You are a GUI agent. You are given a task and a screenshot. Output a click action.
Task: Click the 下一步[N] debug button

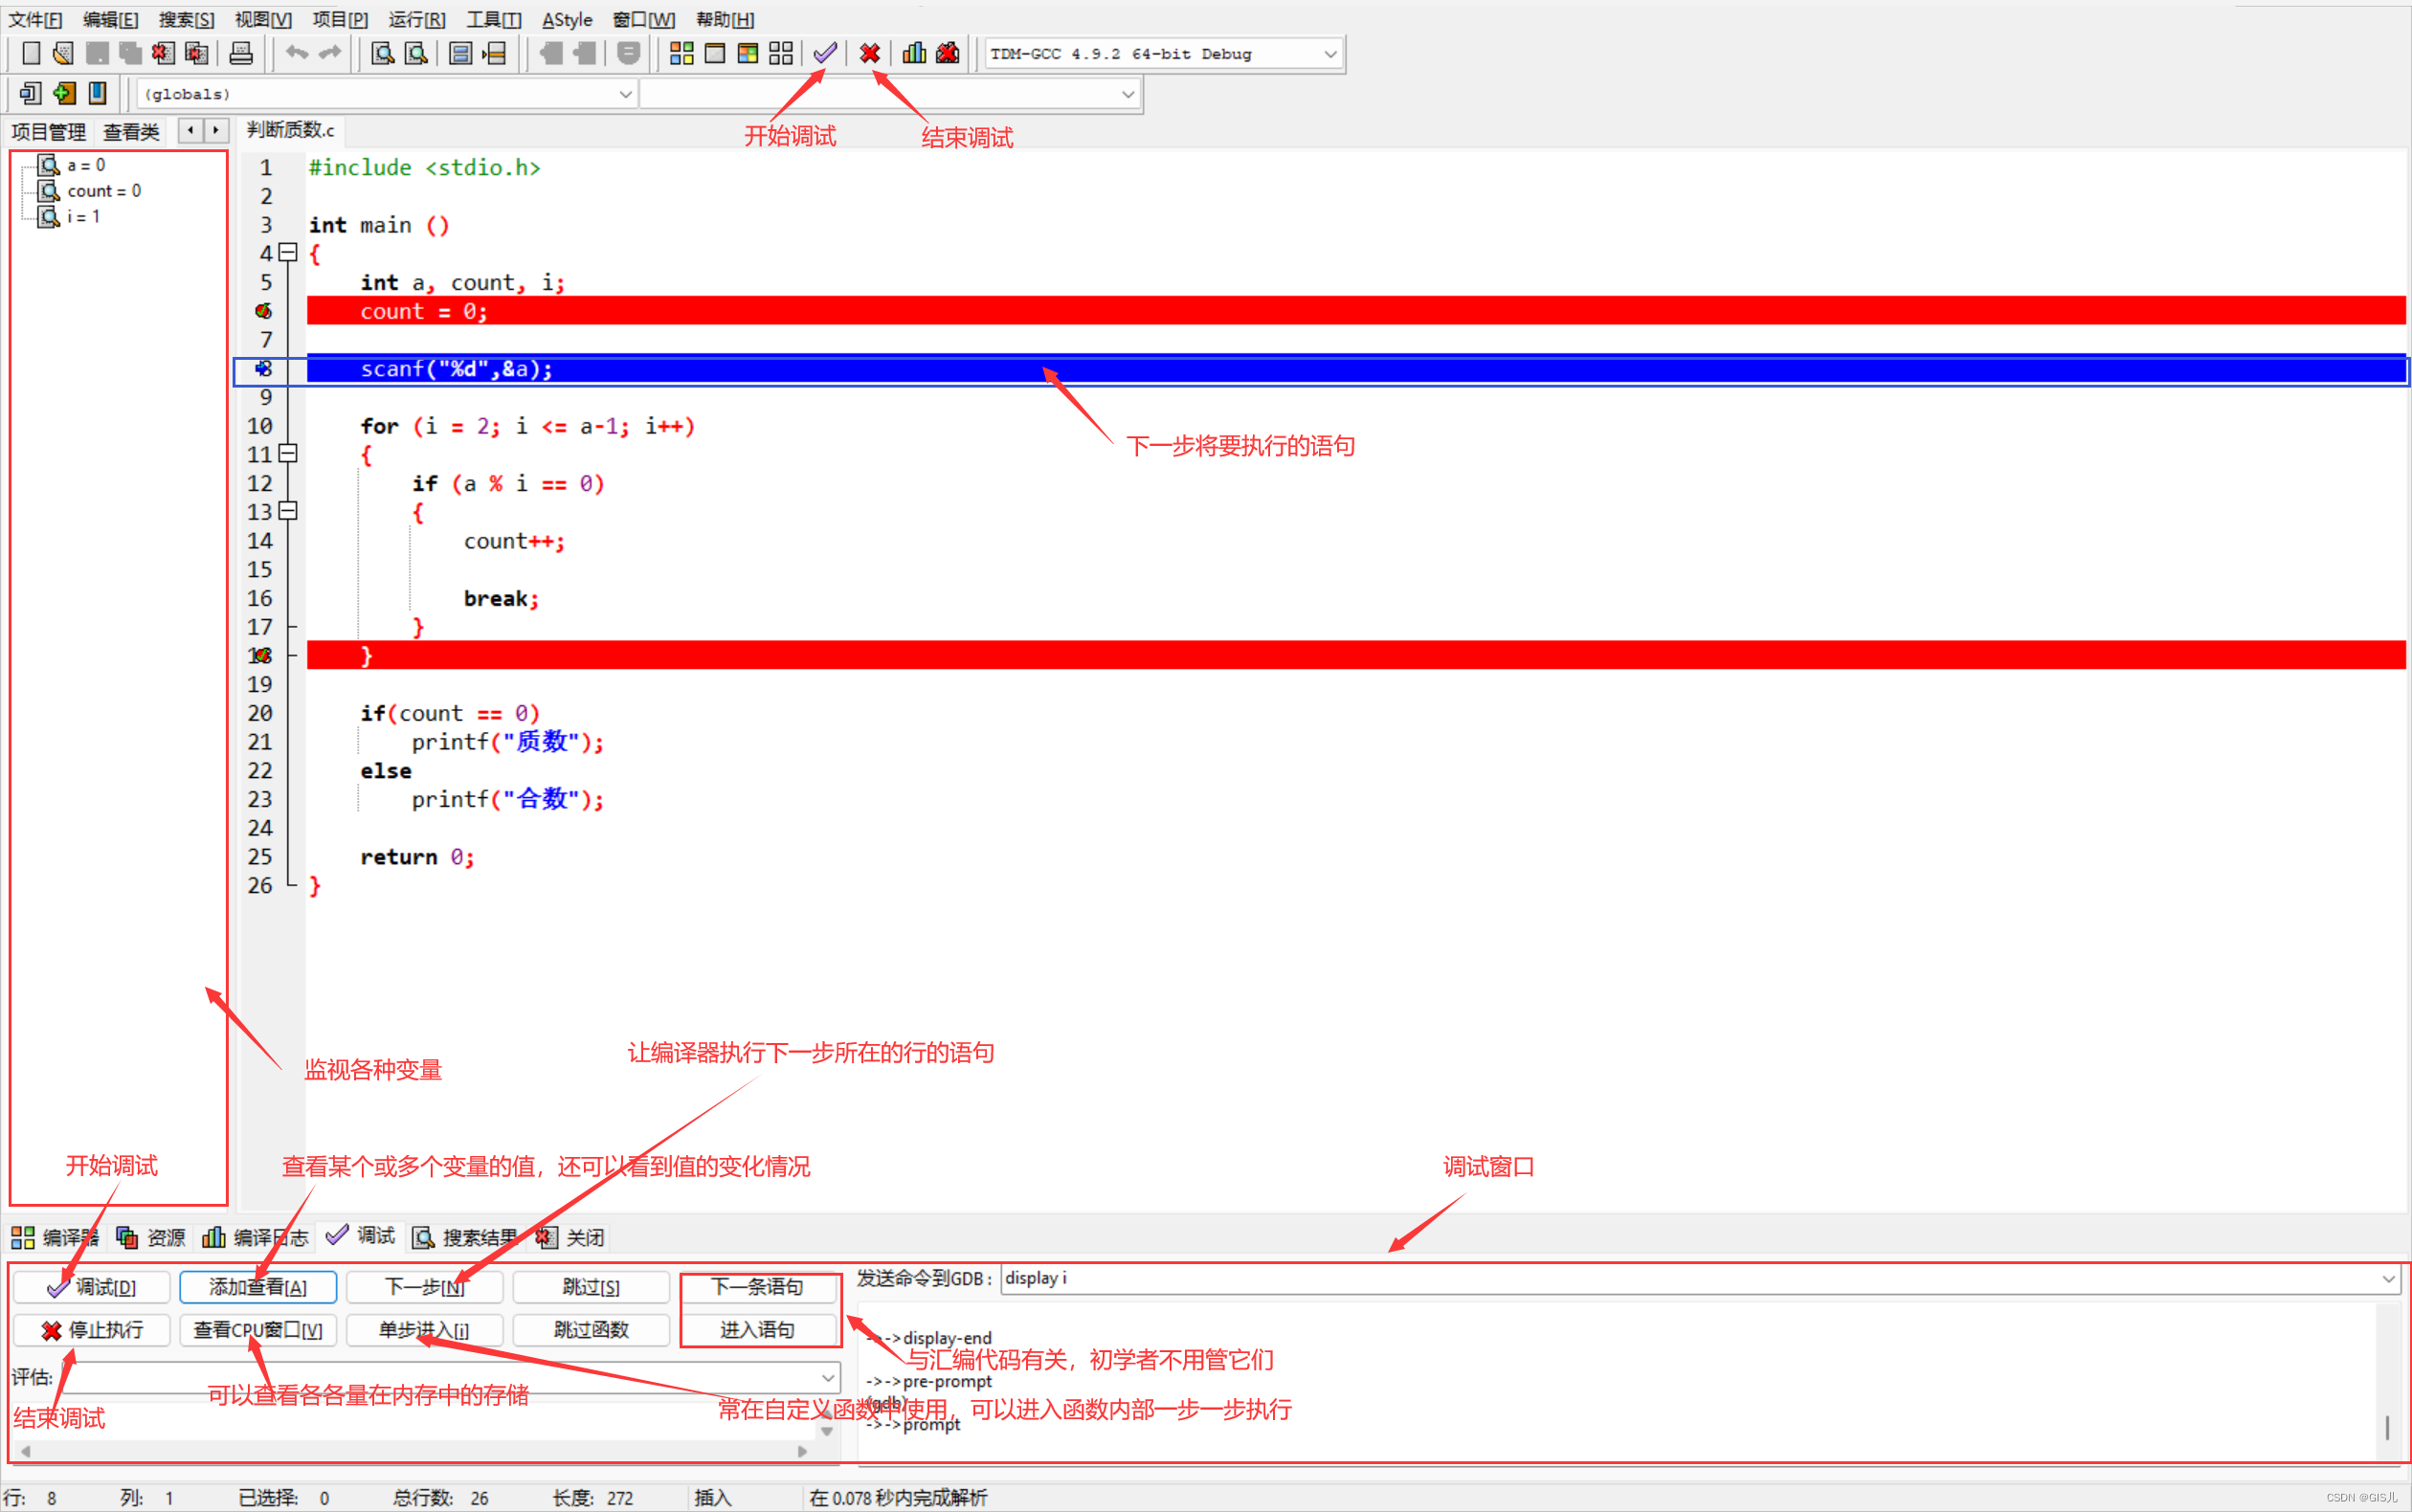425,1286
